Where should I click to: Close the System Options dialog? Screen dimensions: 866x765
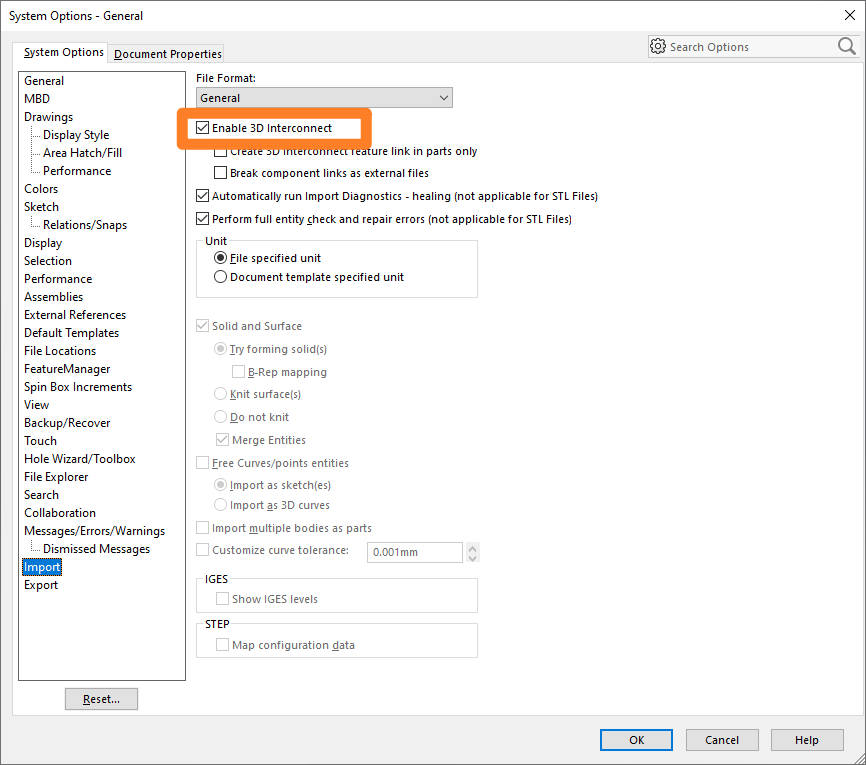pos(849,15)
